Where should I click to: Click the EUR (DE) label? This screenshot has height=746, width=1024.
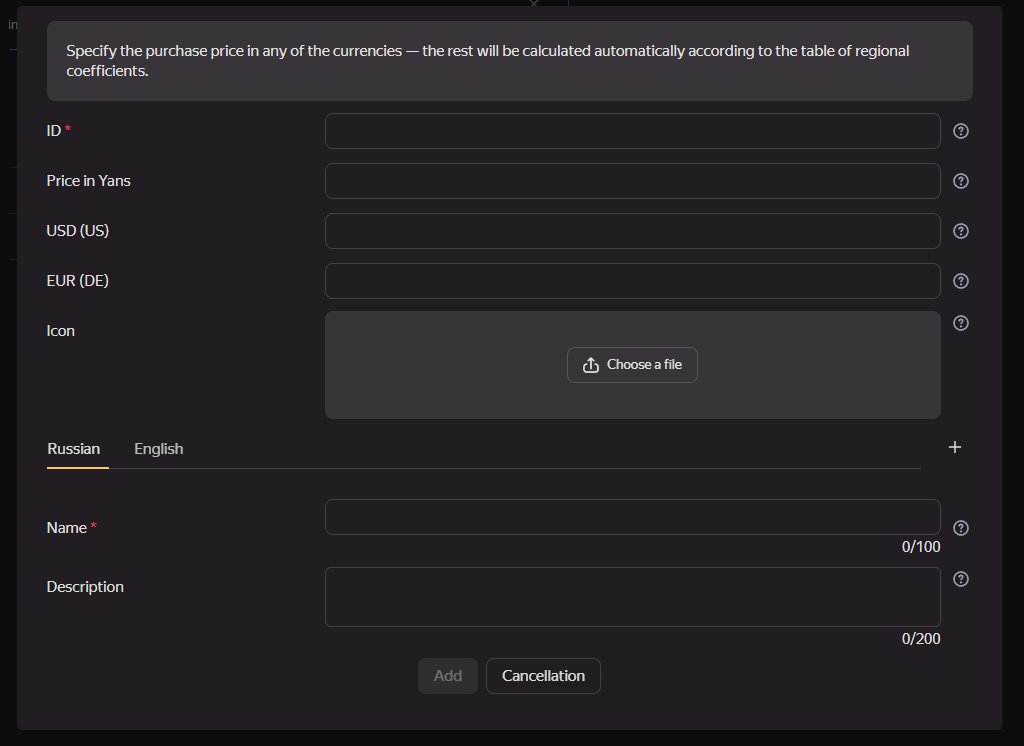[x=78, y=281]
